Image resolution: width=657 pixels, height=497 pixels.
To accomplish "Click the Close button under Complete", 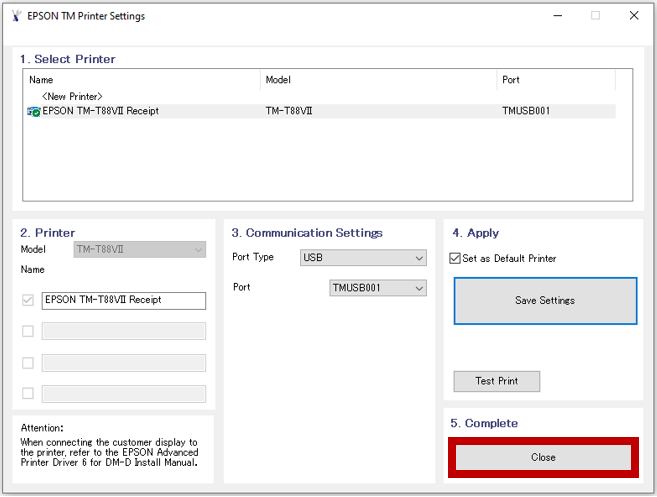I will 543,457.
